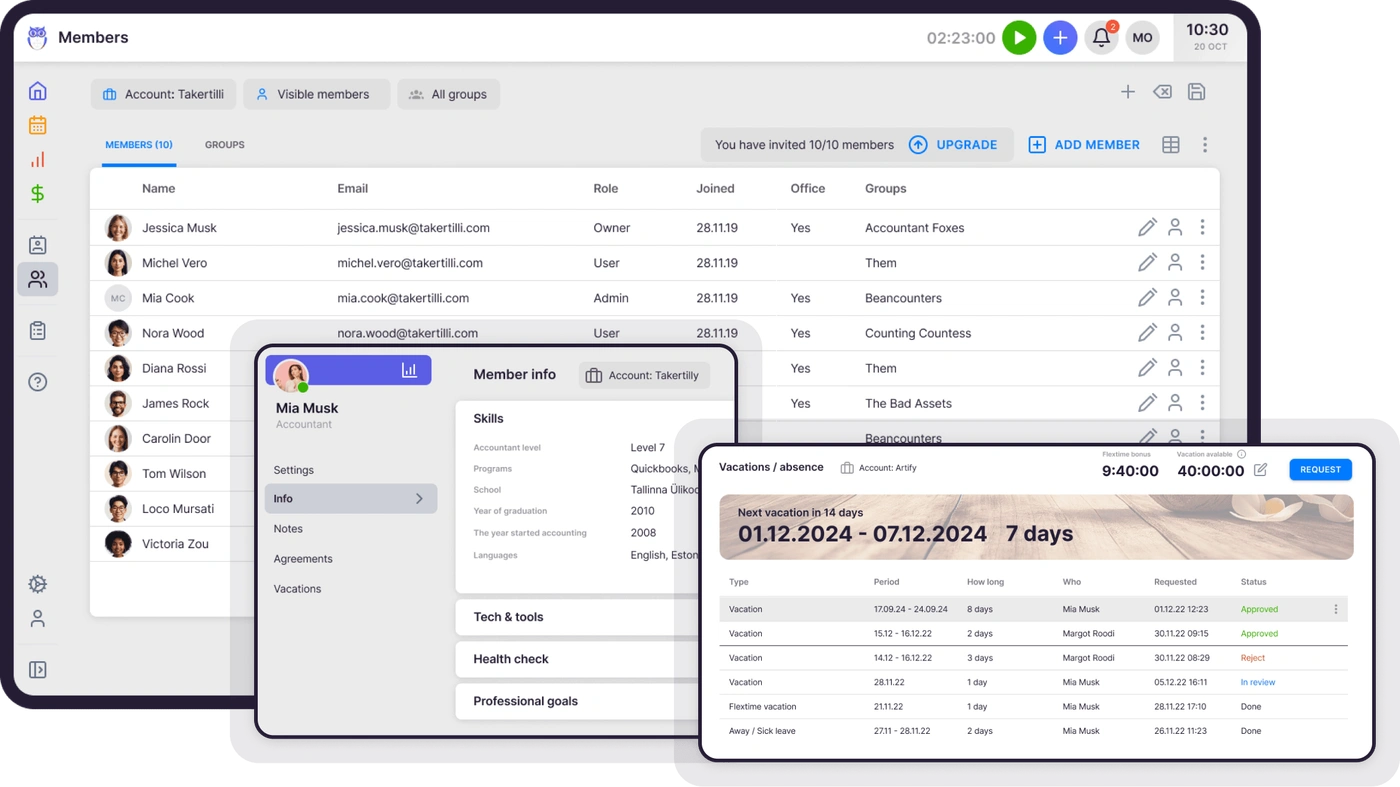Add a filter with plus icon
Image resolution: width=1400 pixels, height=787 pixels.
(1127, 92)
